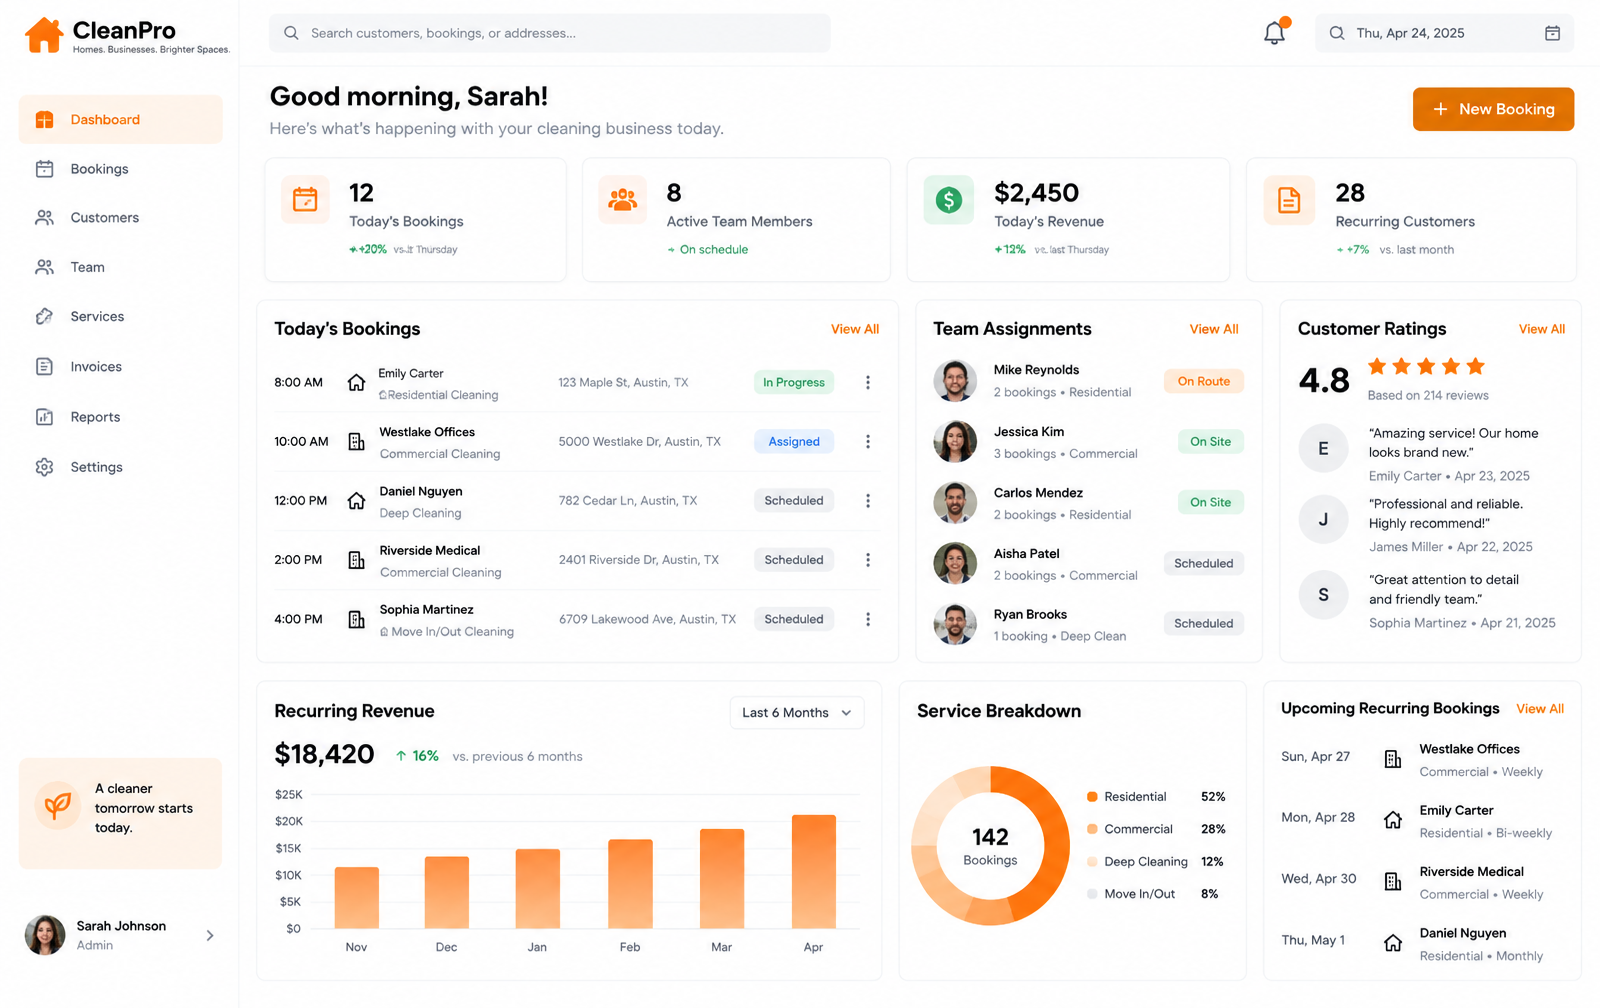The height and width of the screenshot is (1008, 1600).
Task: Open options menu for Westlake Offices booking
Action: click(x=868, y=441)
